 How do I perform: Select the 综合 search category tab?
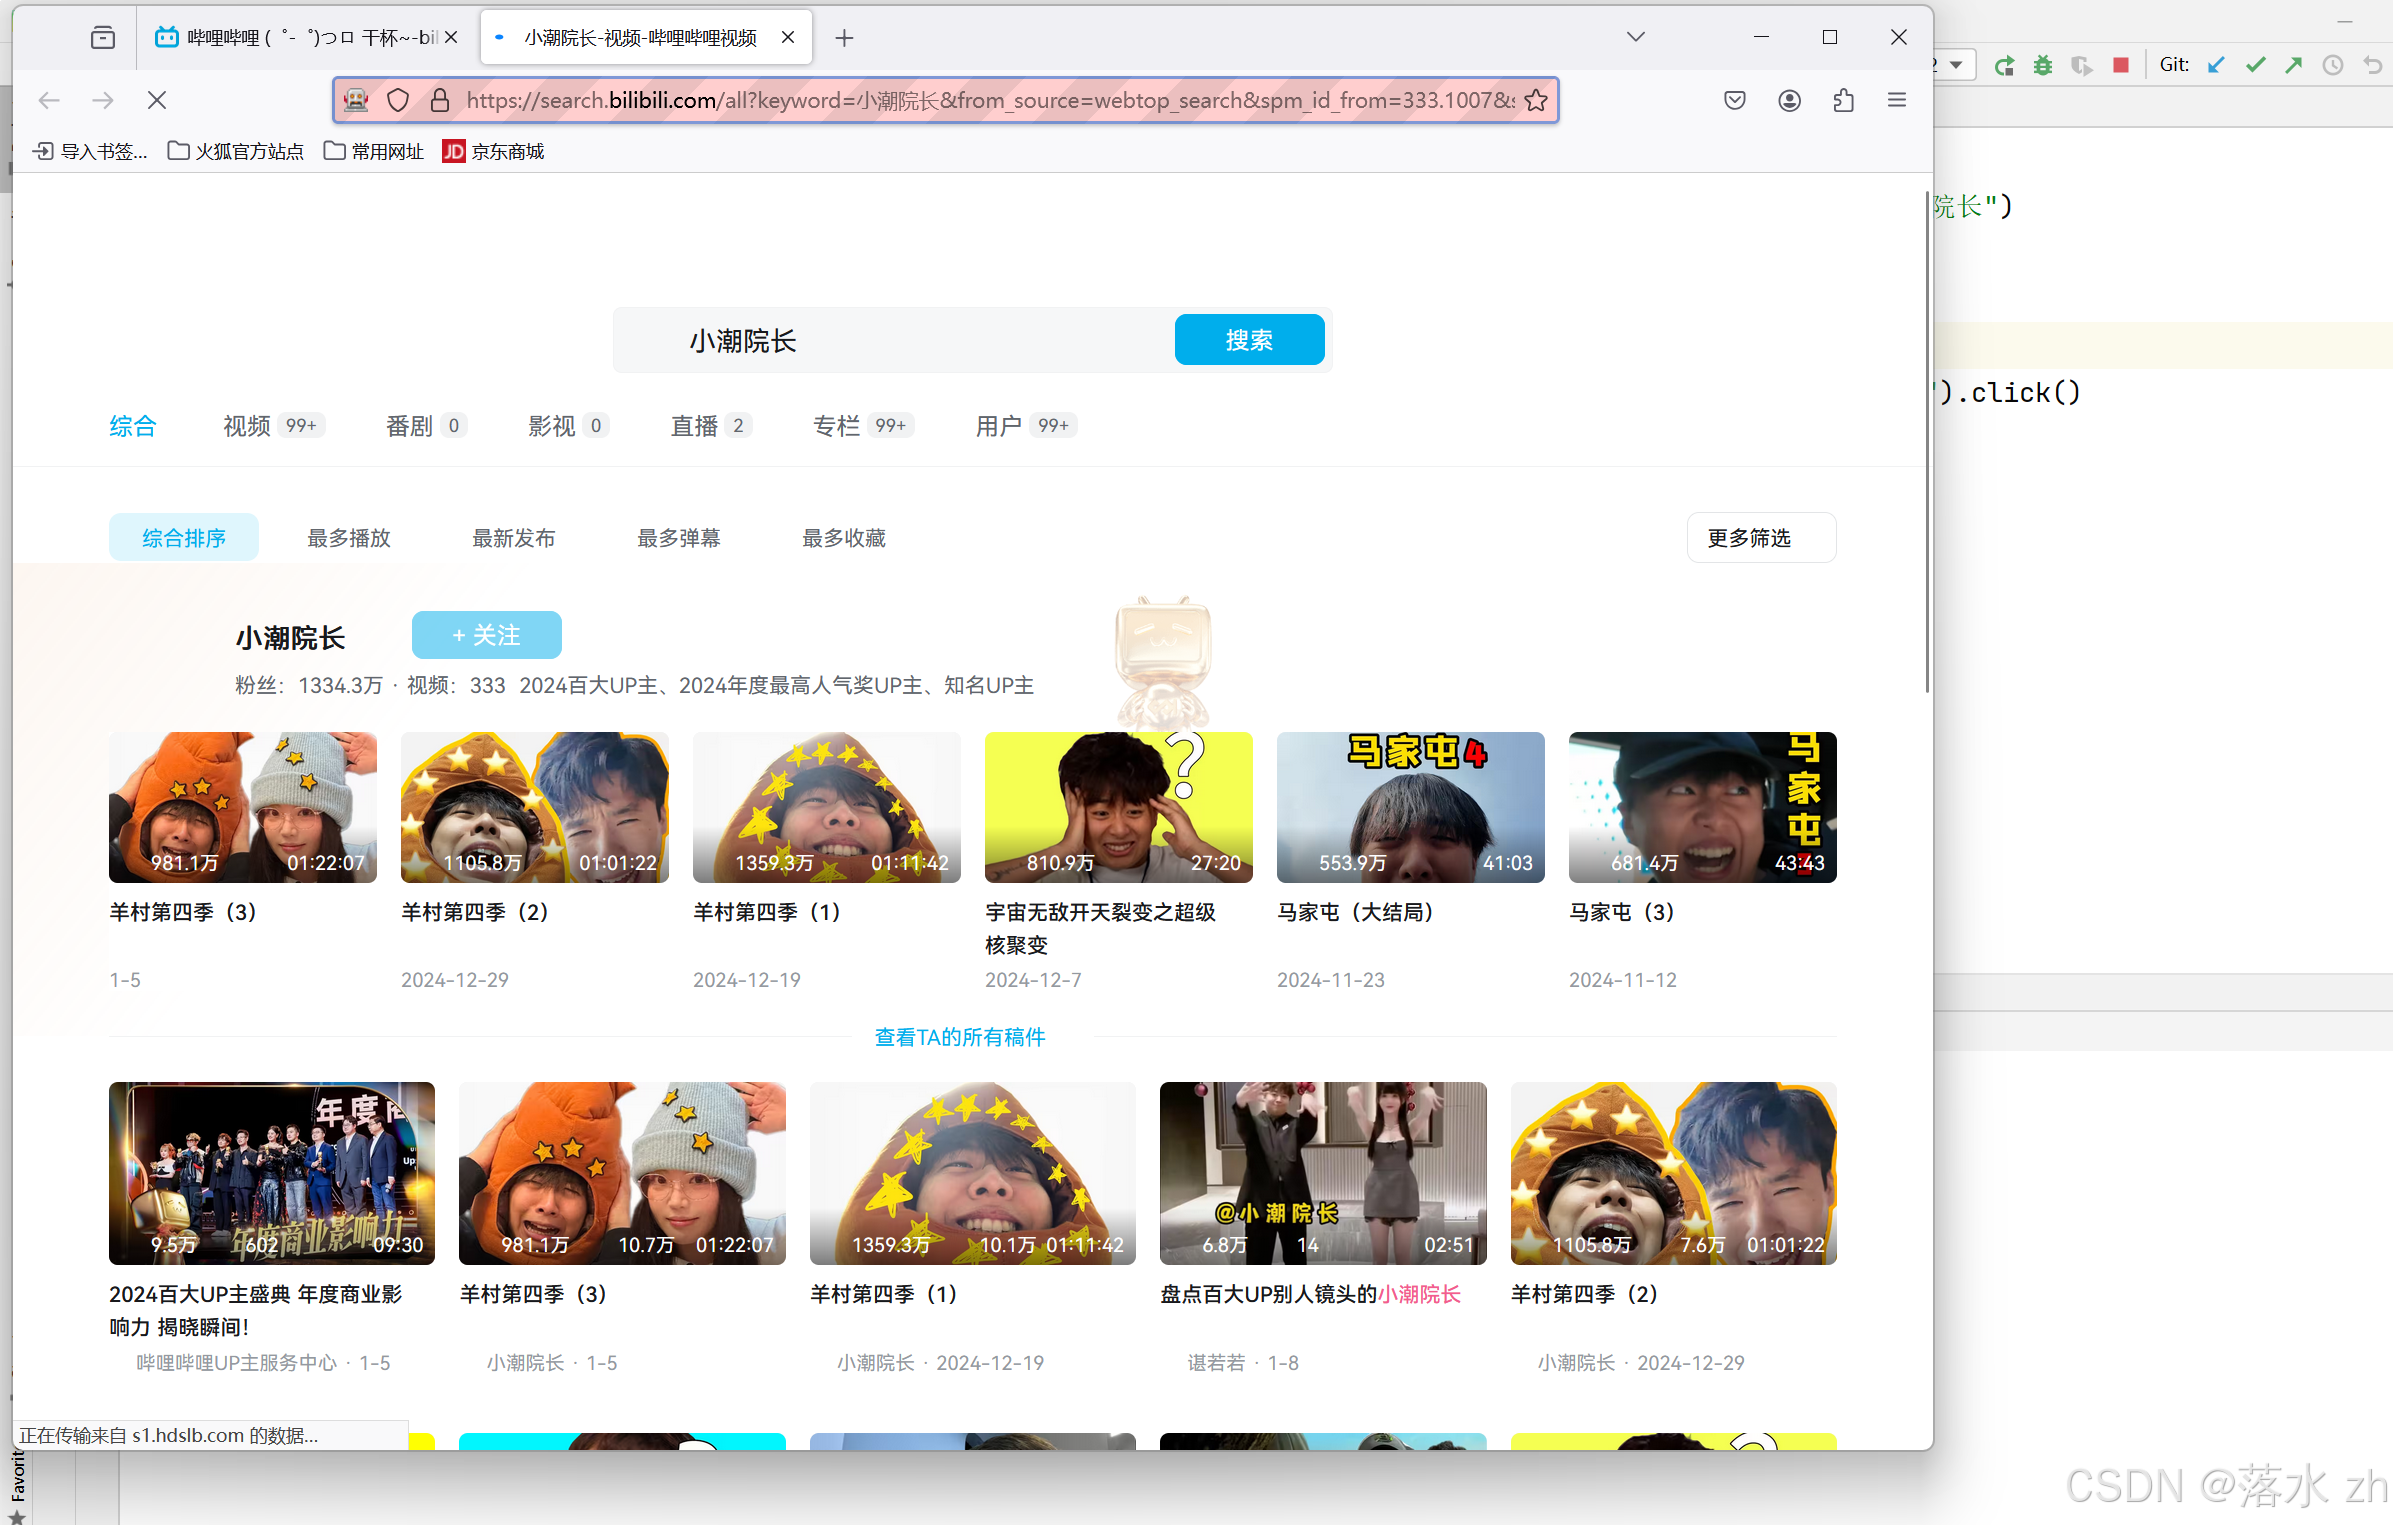[133, 426]
